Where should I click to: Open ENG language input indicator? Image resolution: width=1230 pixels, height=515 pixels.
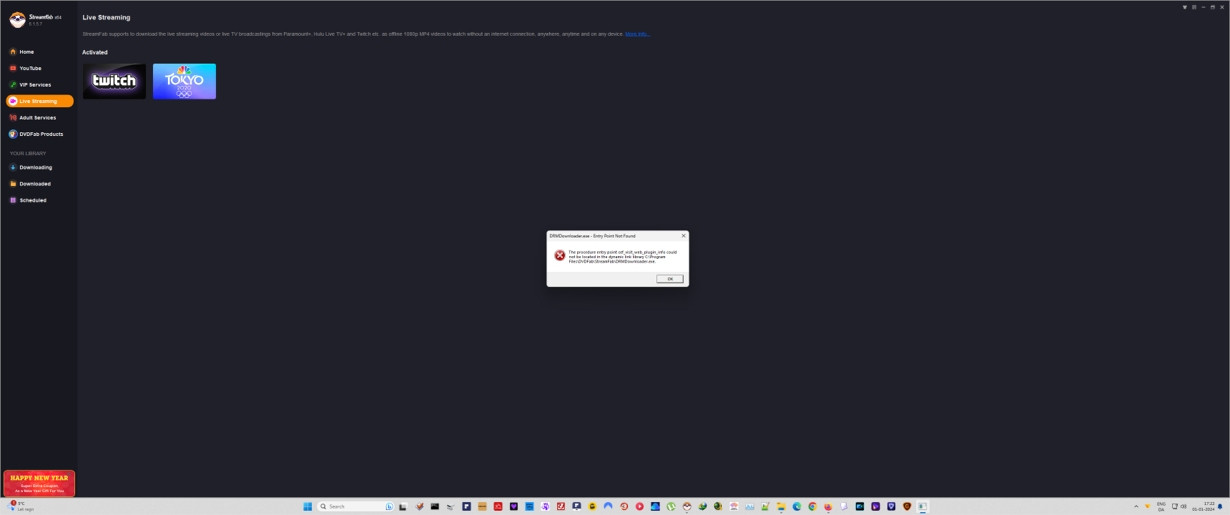pyautogui.click(x=1161, y=507)
